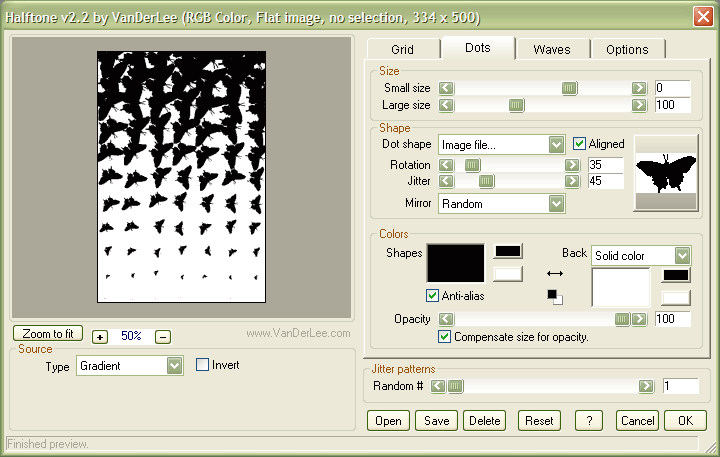Click the Reset button
The image size is (720, 457).
click(539, 421)
